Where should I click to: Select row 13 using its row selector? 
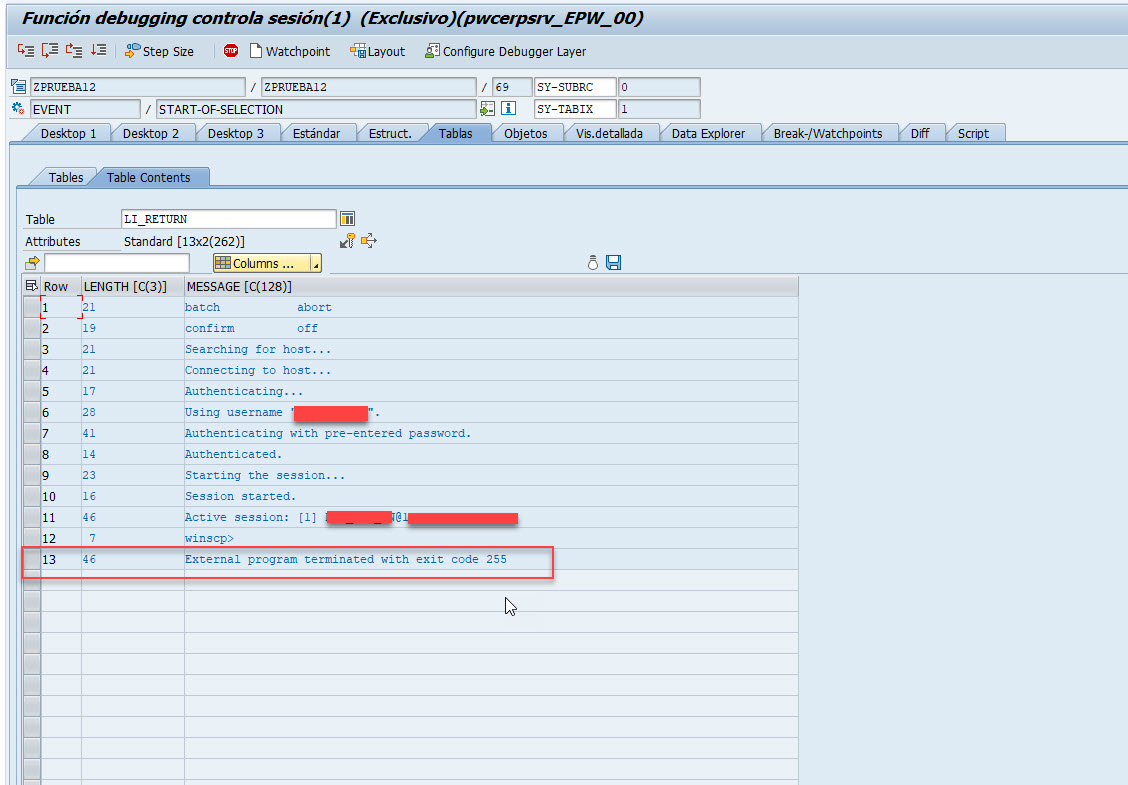(32, 560)
